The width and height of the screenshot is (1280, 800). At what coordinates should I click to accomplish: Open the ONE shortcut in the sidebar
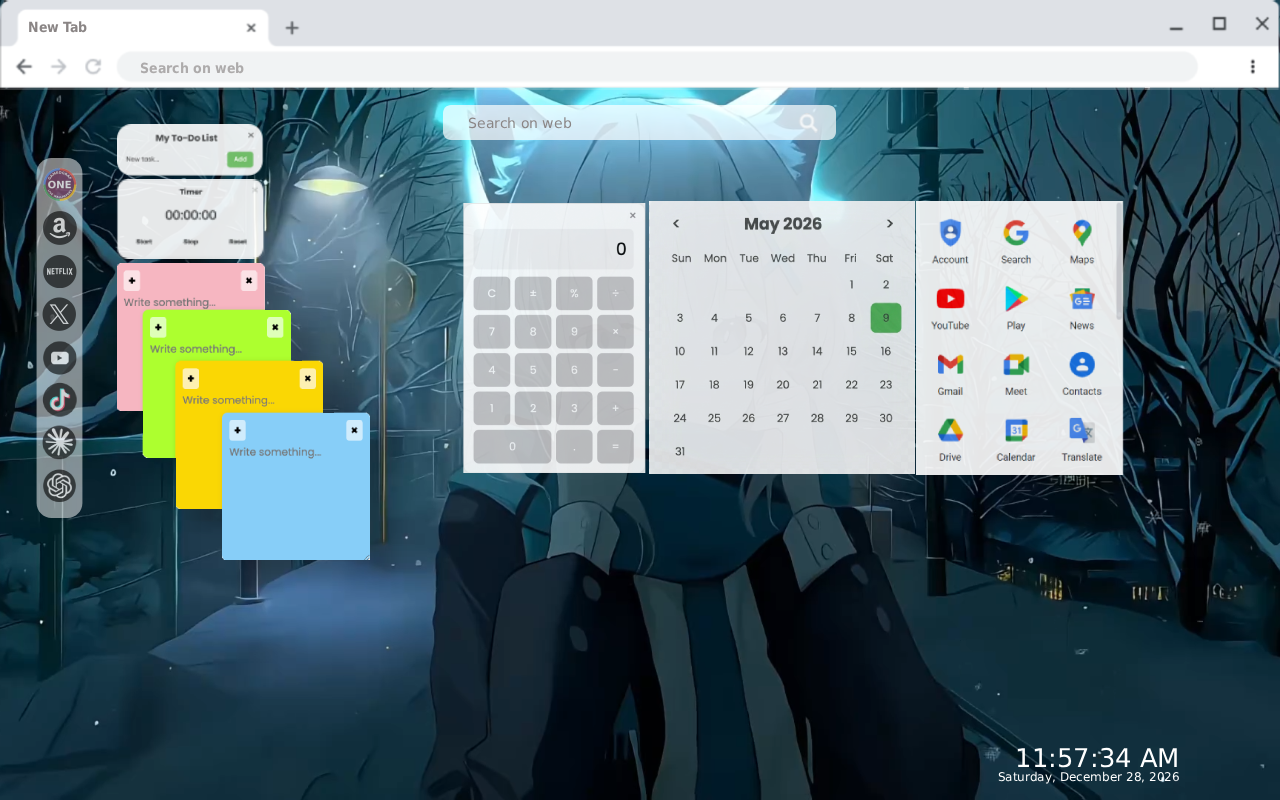(60, 185)
